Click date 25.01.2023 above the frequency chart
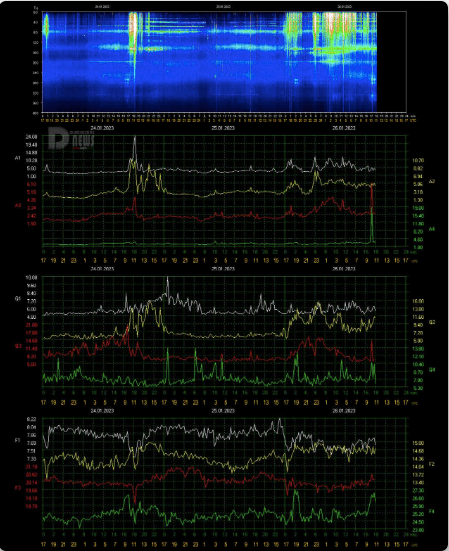This screenshot has height=551, width=449. point(223,410)
